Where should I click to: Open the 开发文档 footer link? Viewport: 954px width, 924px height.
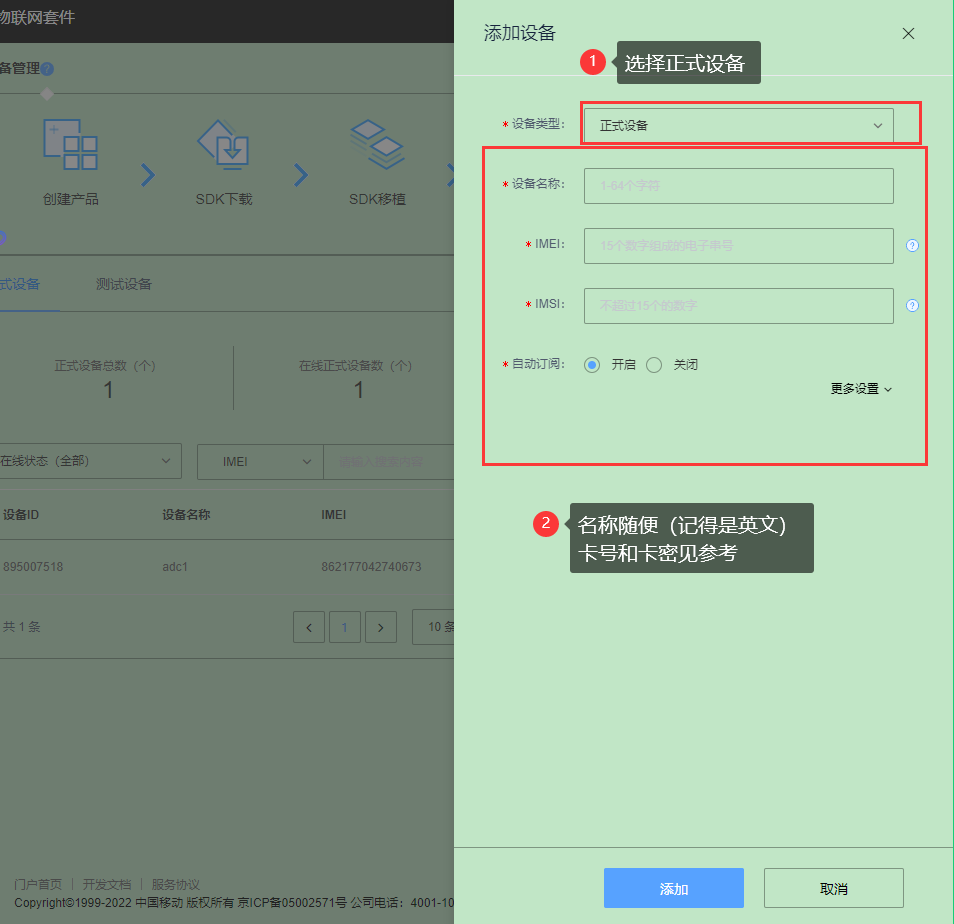[106, 884]
